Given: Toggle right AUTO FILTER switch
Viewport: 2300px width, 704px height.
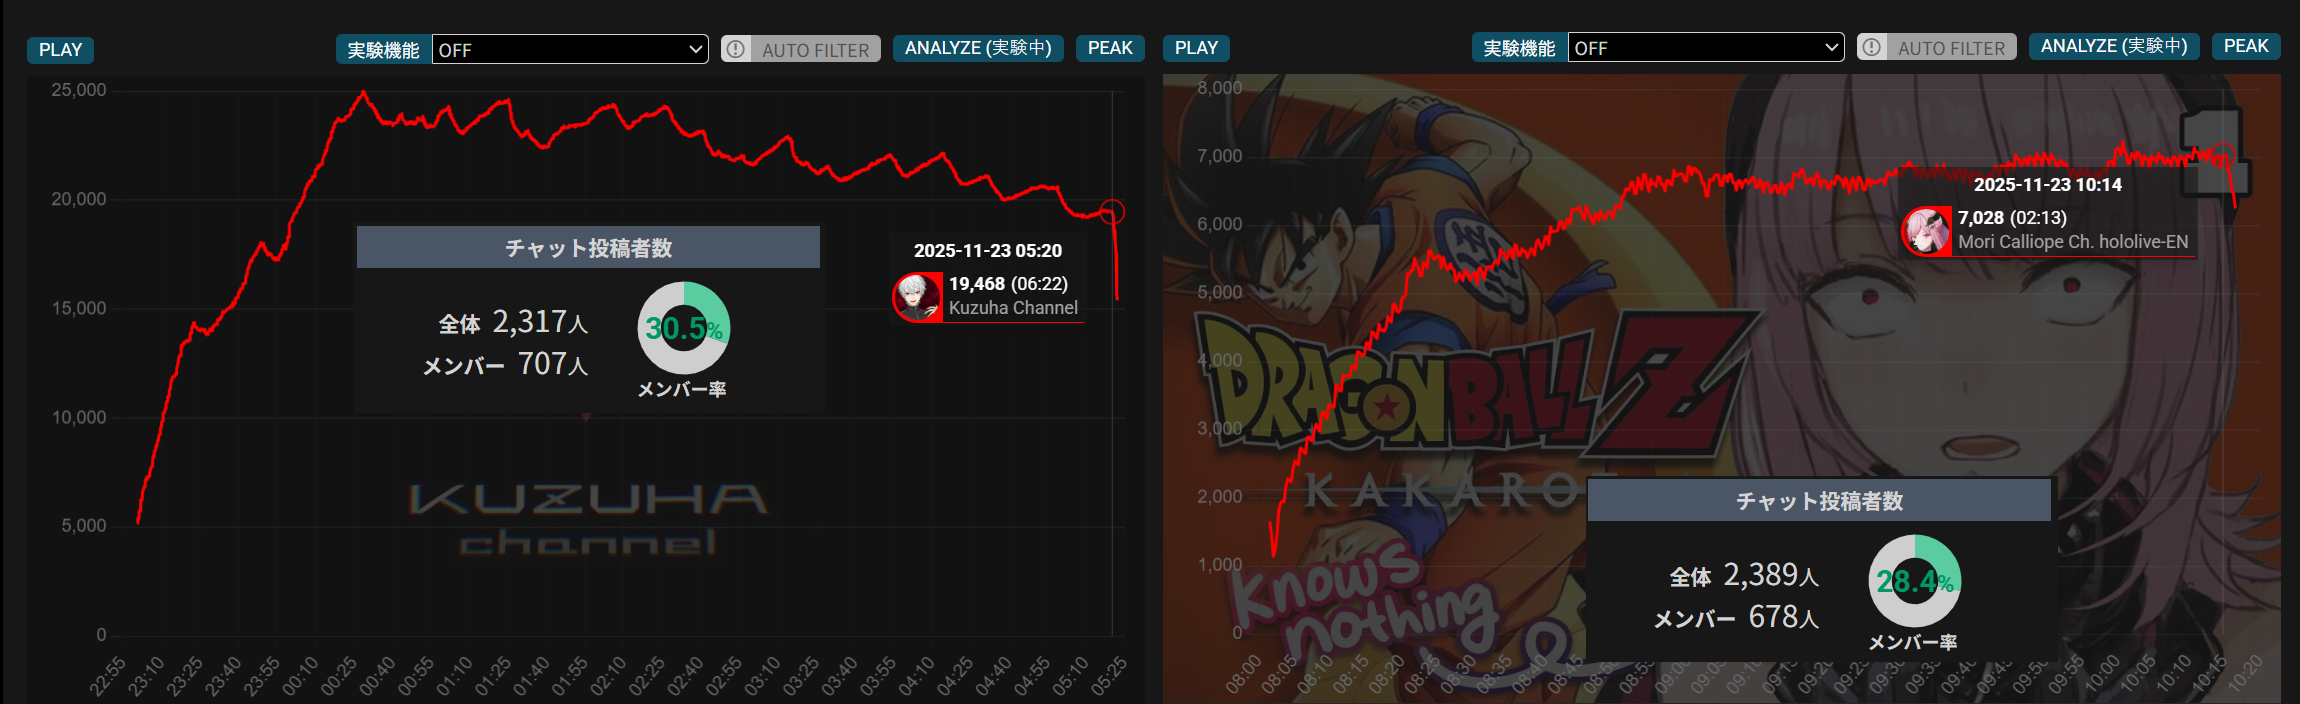Looking at the screenshot, I should pyautogui.click(x=1937, y=47).
